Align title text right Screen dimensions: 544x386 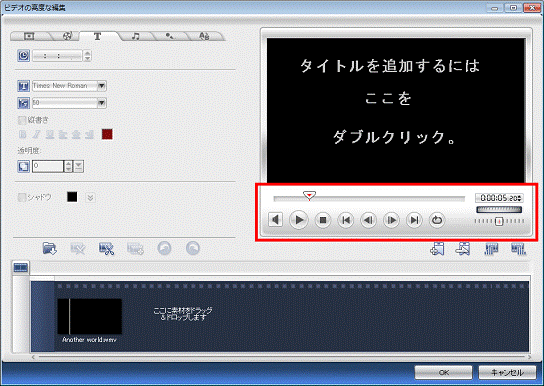[90, 134]
